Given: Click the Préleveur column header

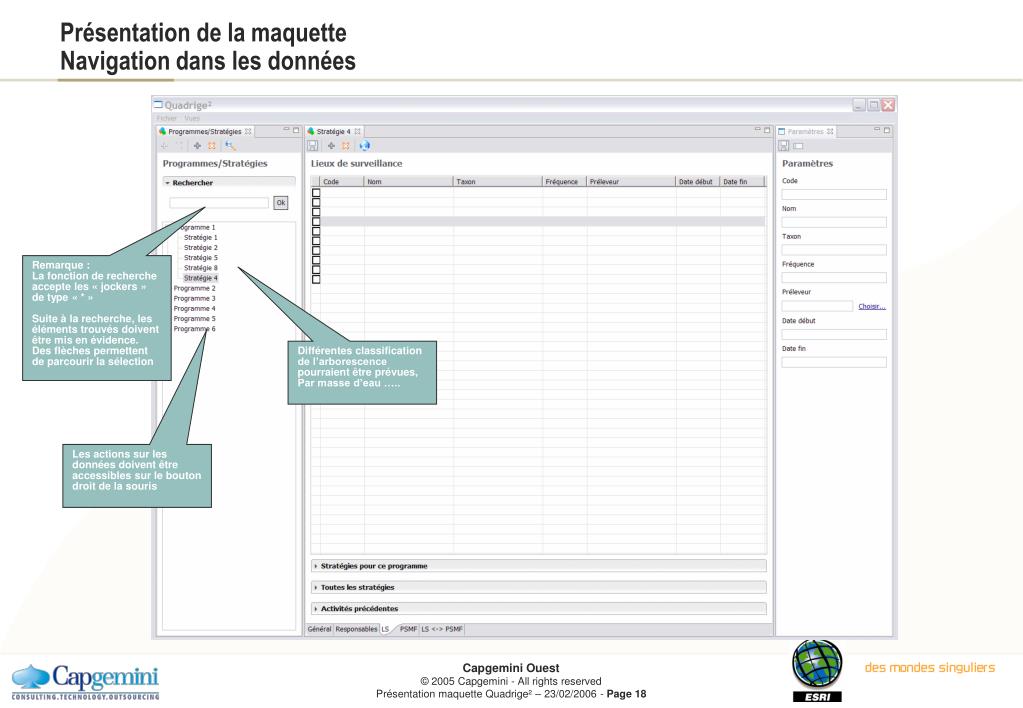Looking at the screenshot, I should [631, 181].
